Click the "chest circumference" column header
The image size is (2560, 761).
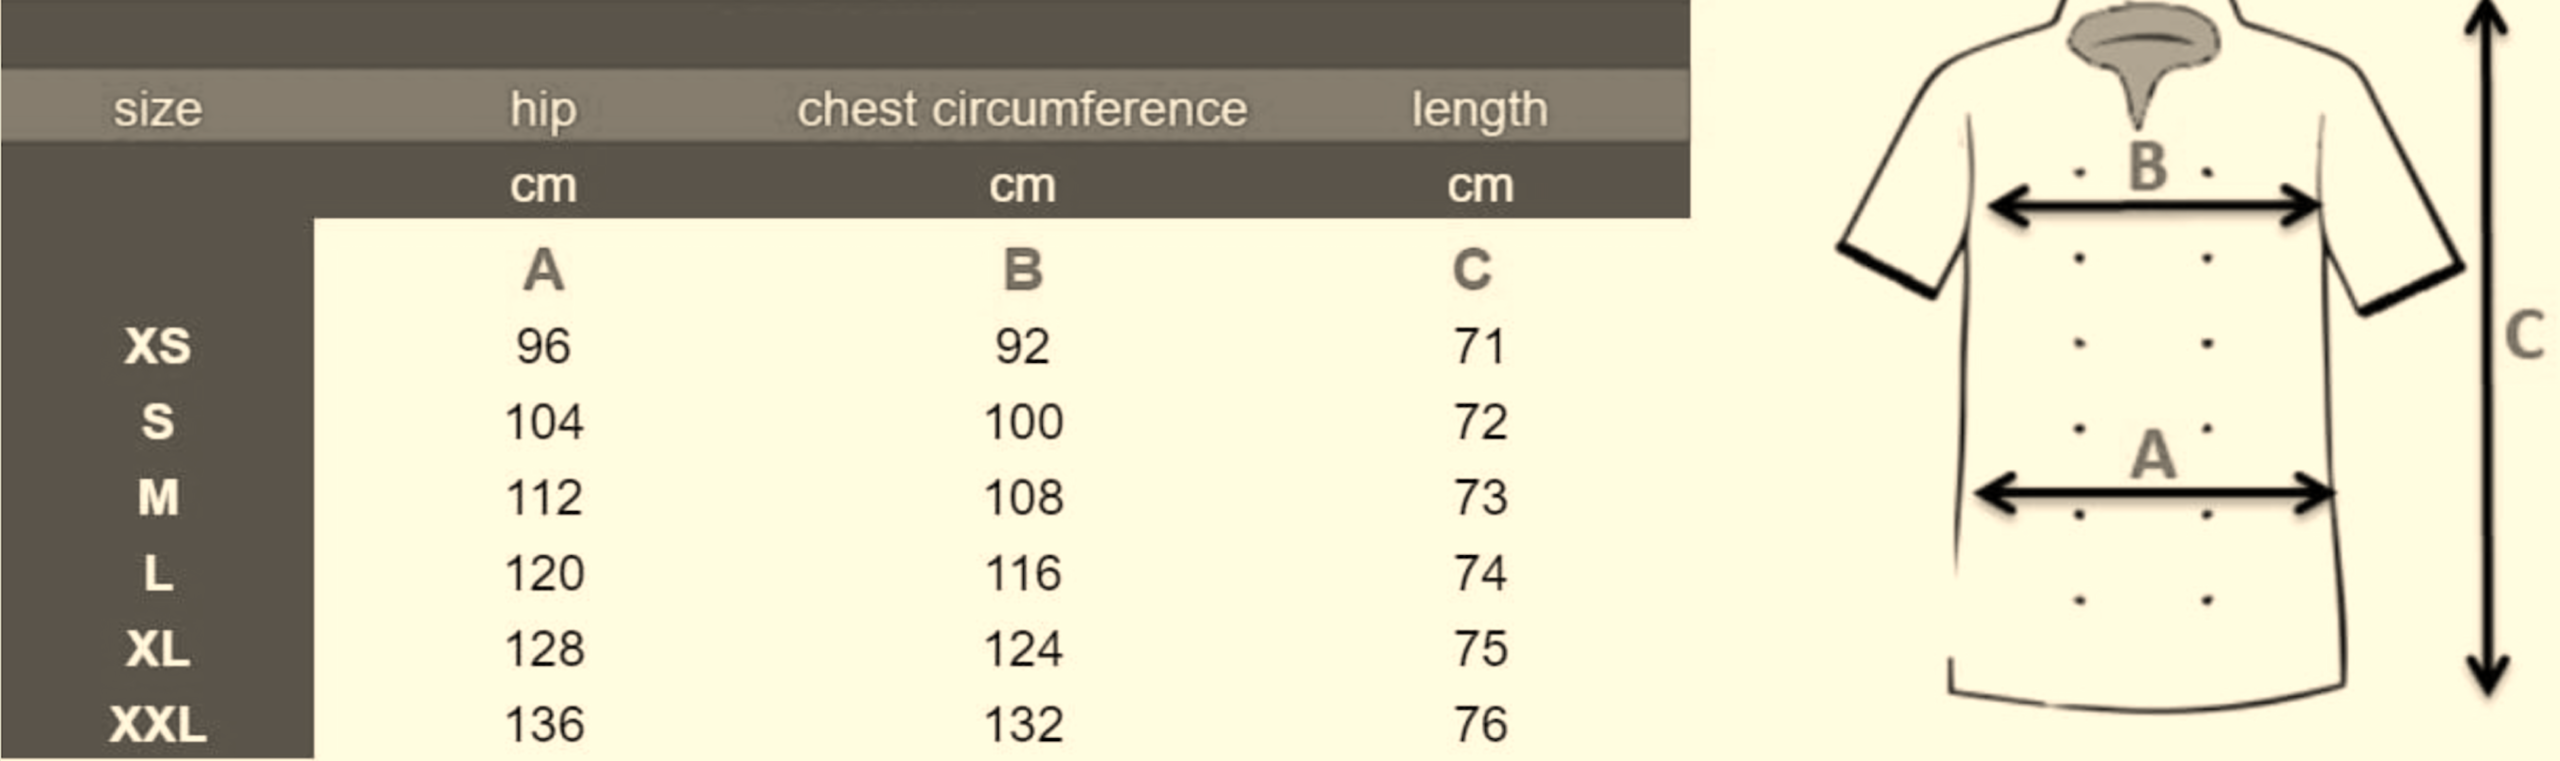(x=1022, y=109)
